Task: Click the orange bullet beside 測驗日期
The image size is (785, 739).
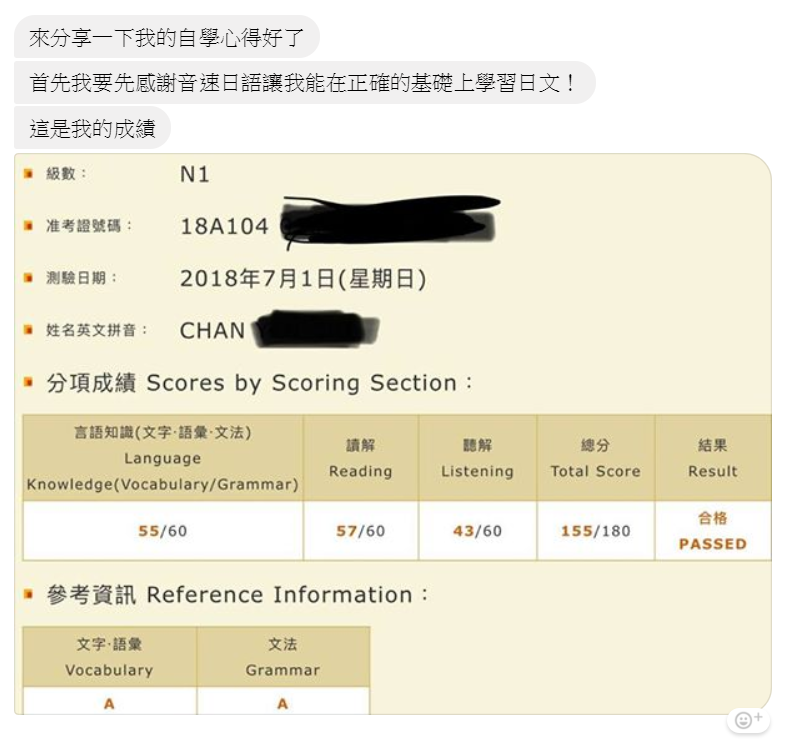Action: coord(29,278)
